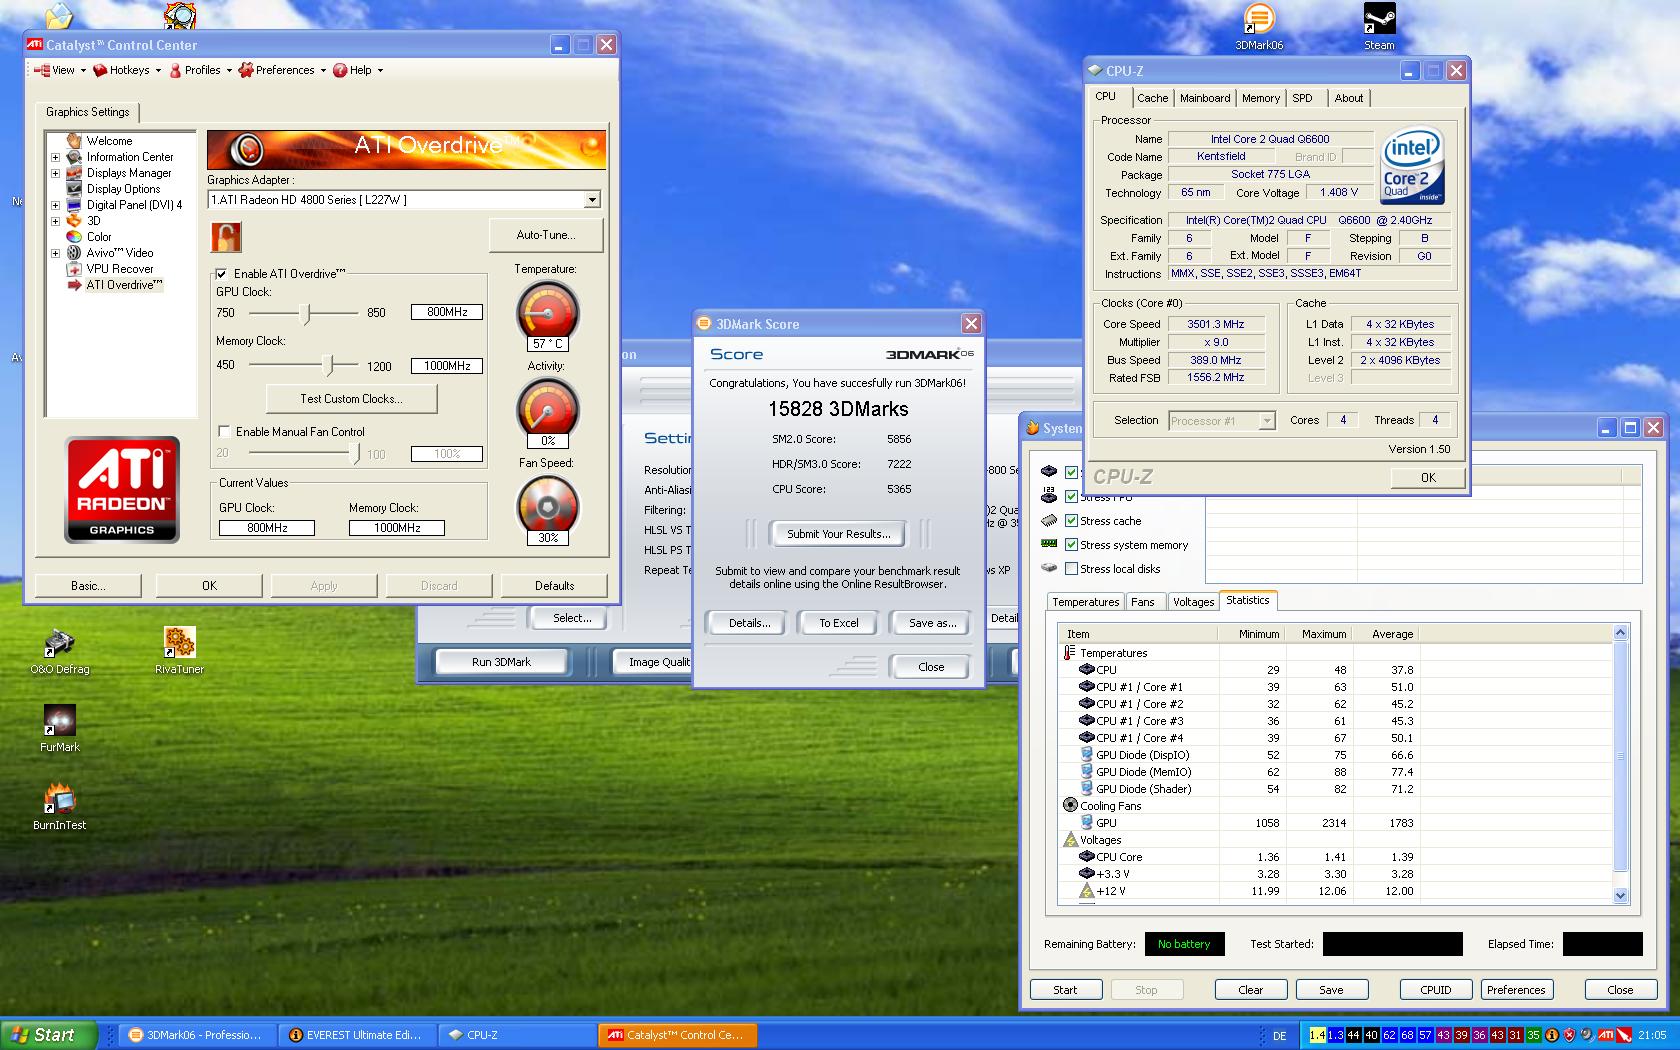1680x1050 pixels.
Task: Click the Memory Clock slider thumb
Action: 330,365
